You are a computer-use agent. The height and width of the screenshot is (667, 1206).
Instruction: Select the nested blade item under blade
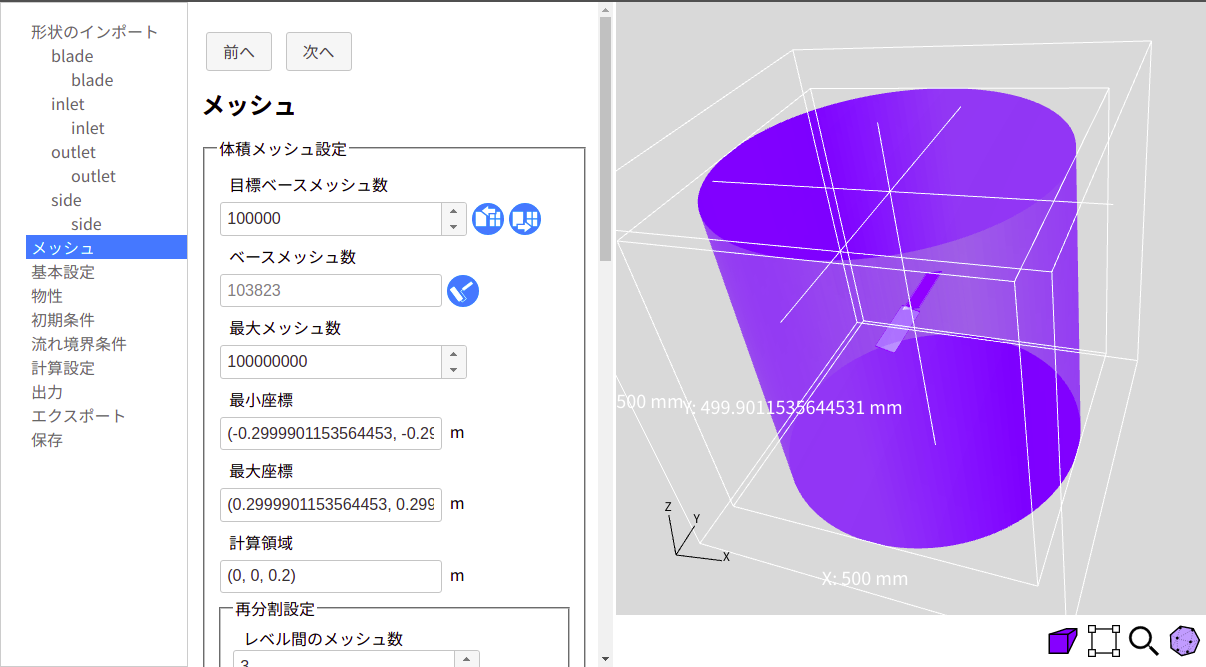pyautogui.click(x=92, y=80)
